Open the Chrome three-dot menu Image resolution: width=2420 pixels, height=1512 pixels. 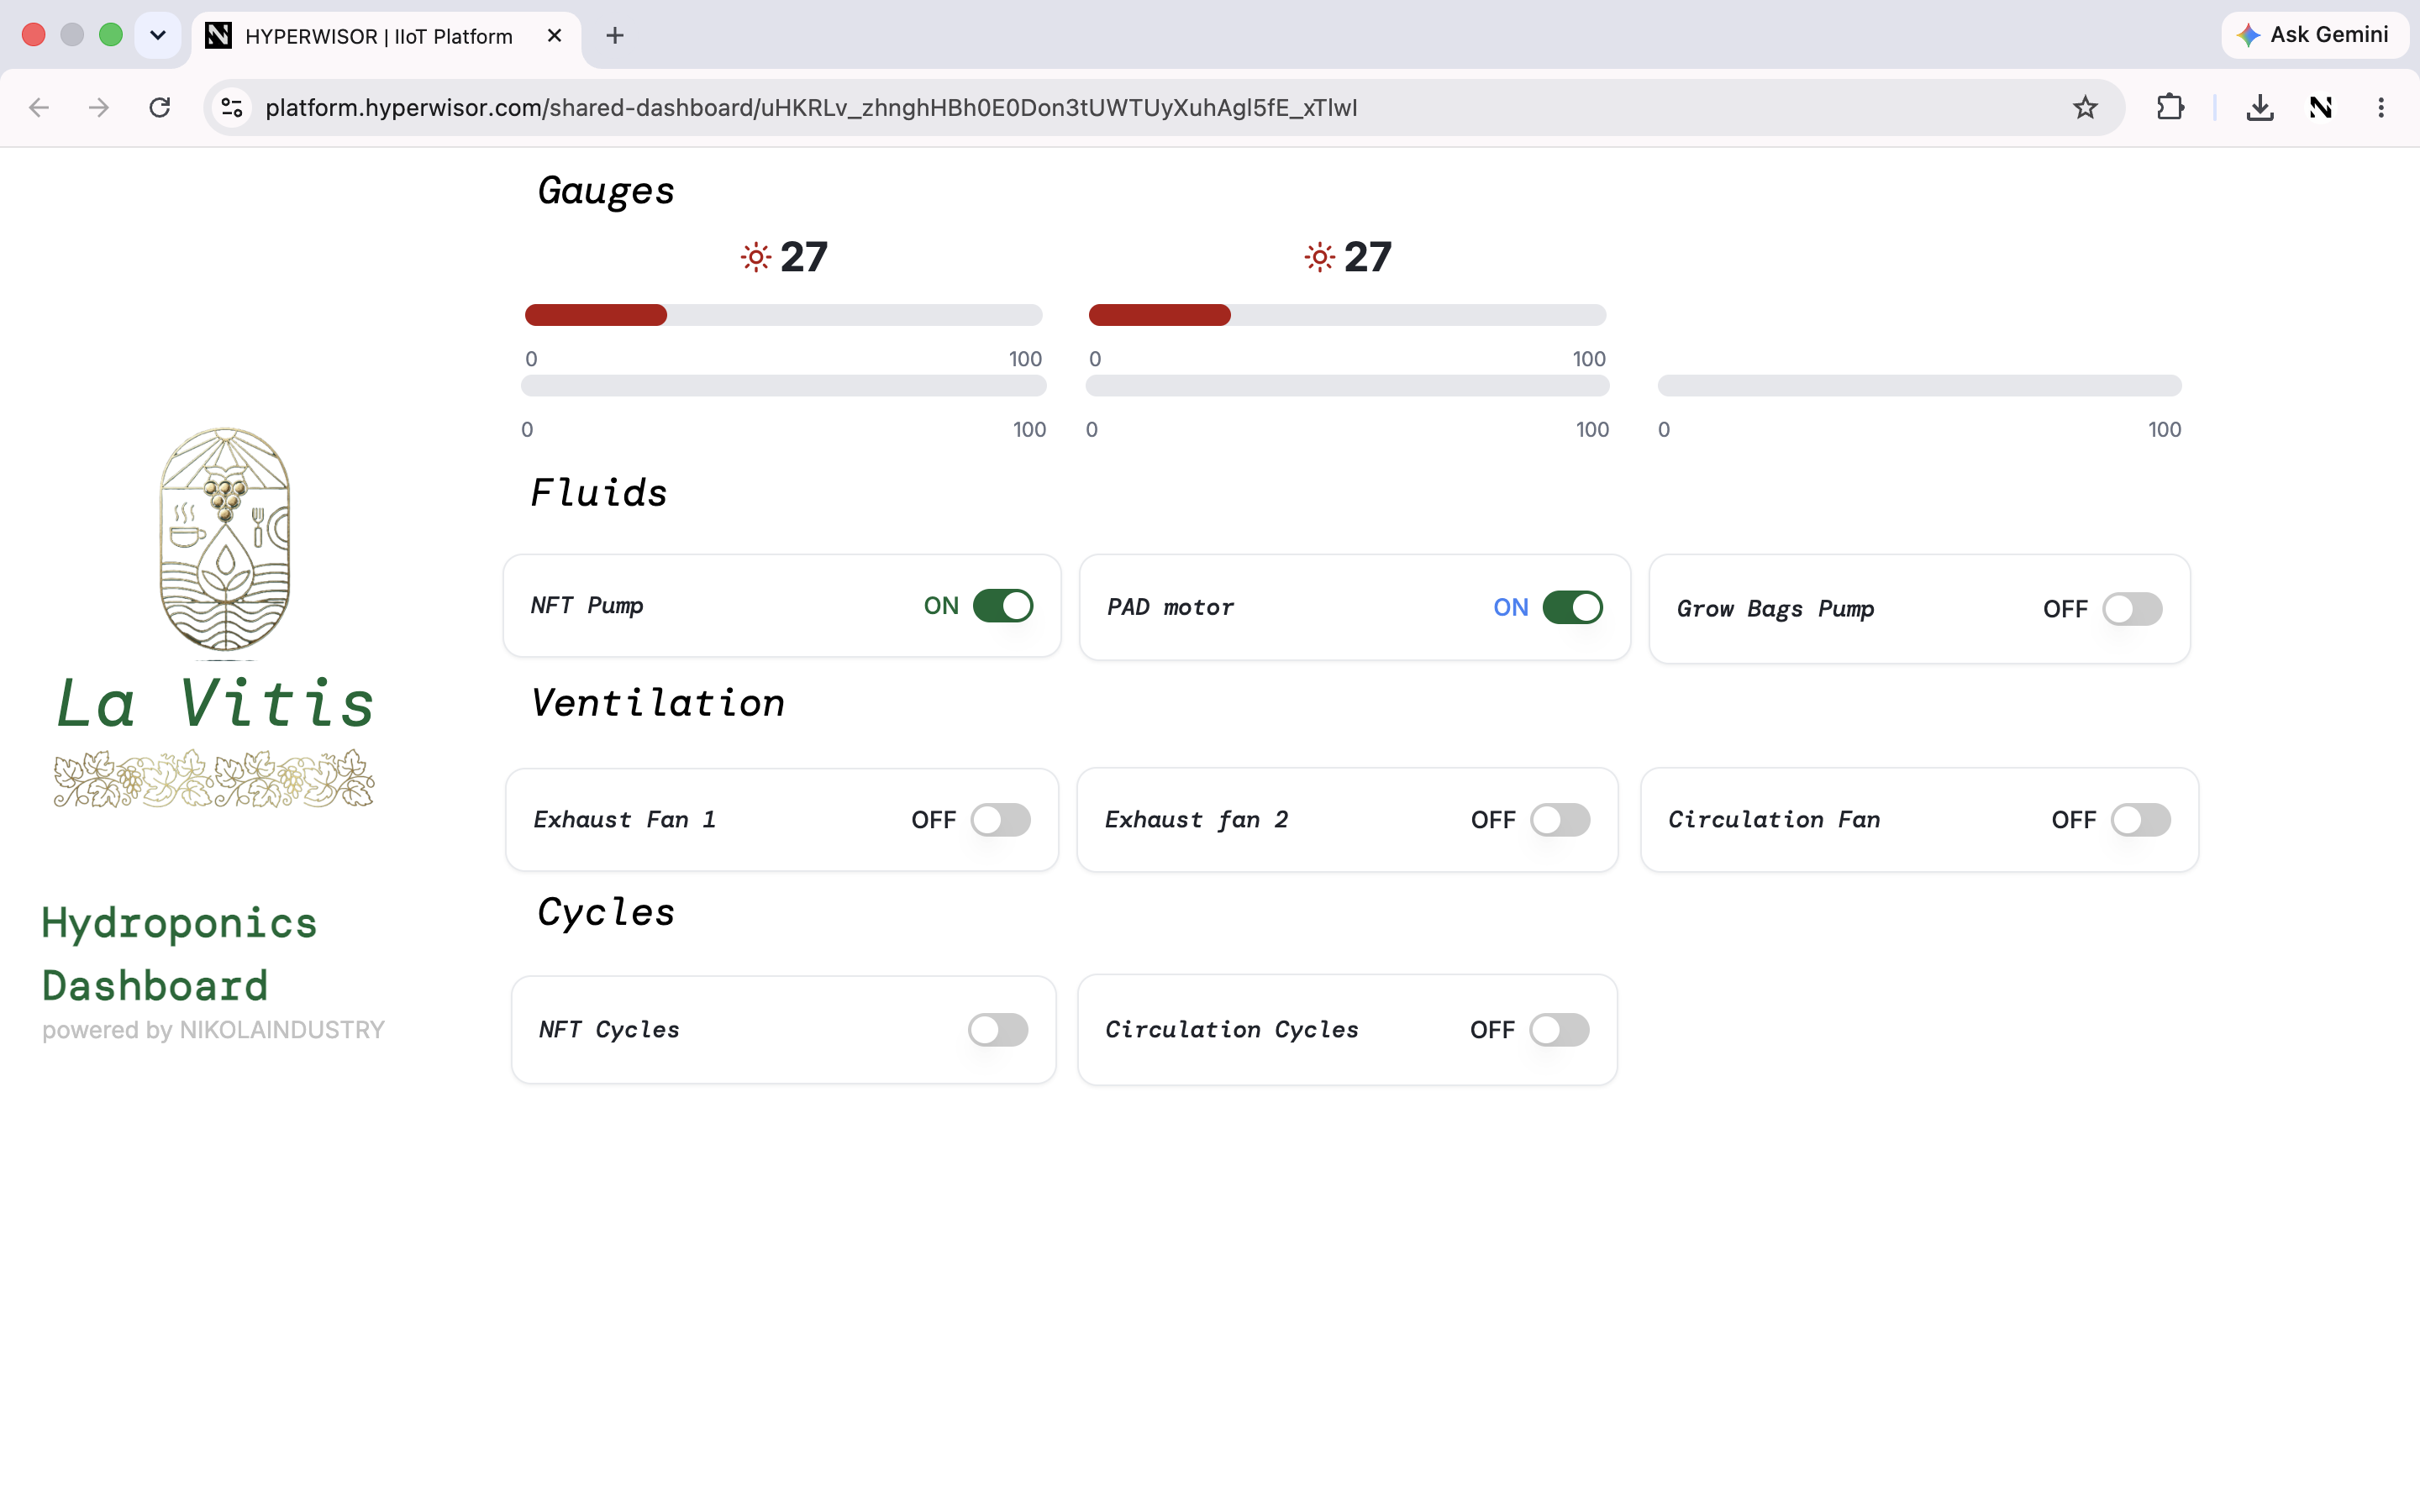(x=2381, y=107)
